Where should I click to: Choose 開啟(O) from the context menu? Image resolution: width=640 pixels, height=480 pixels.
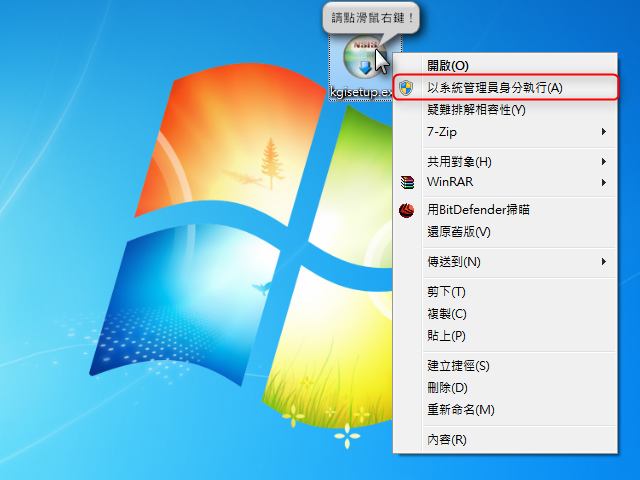click(505, 65)
